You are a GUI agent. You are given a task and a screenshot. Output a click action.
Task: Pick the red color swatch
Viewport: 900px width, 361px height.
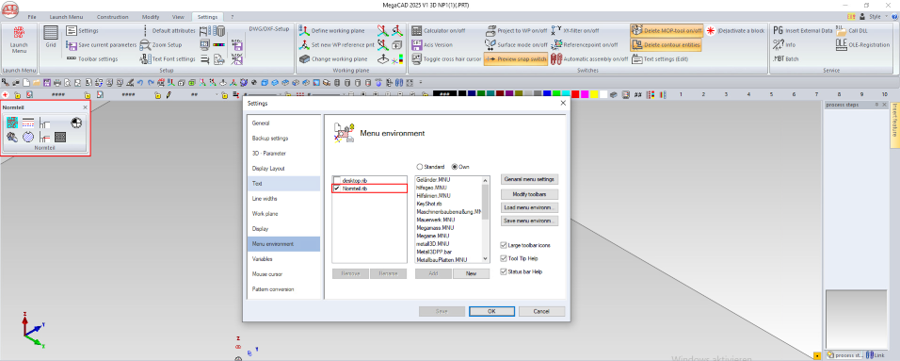576,94
